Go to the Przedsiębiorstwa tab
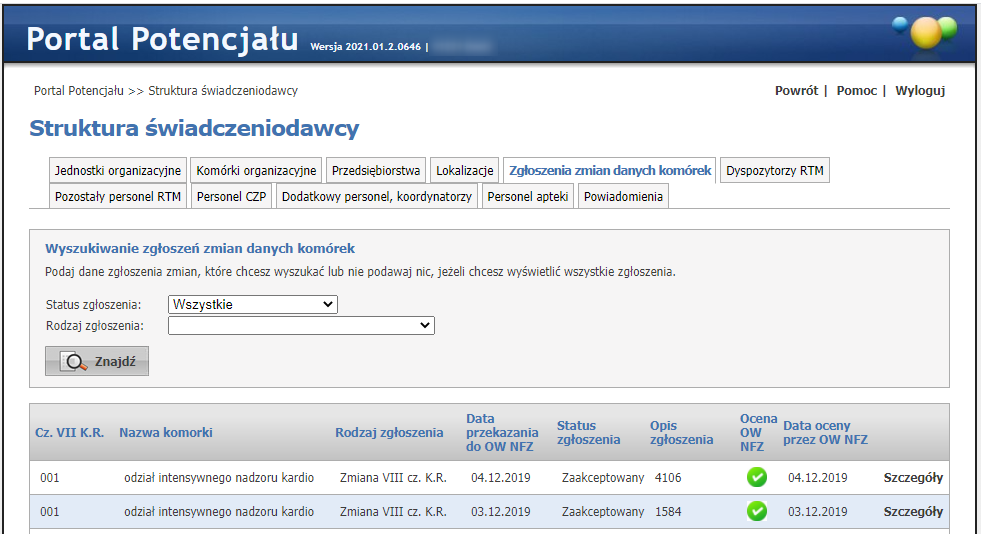This screenshot has height=534, width=981. point(377,171)
